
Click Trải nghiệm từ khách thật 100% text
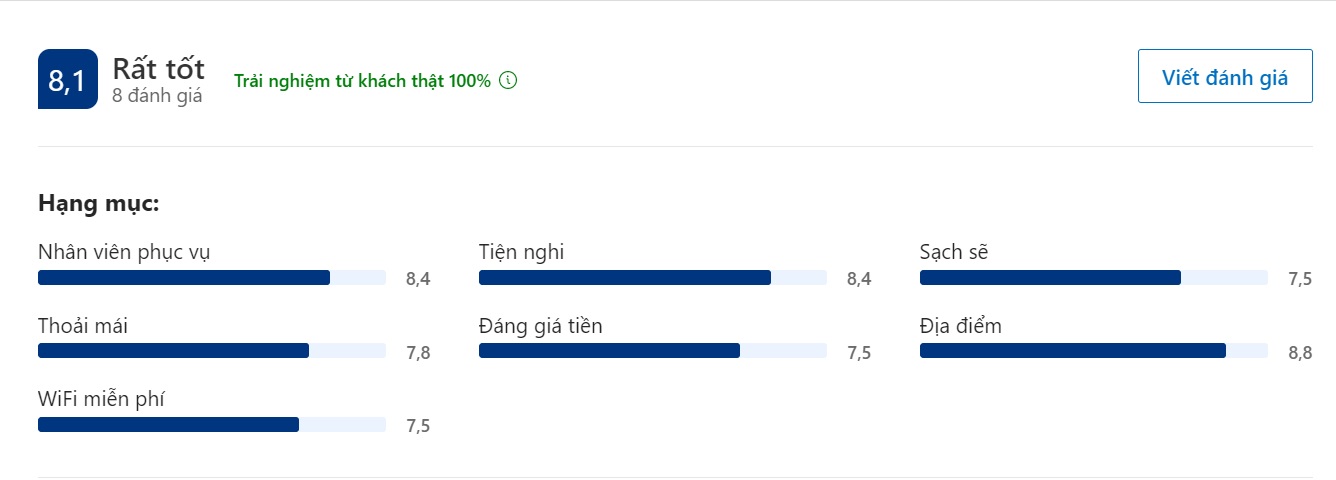[362, 81]
